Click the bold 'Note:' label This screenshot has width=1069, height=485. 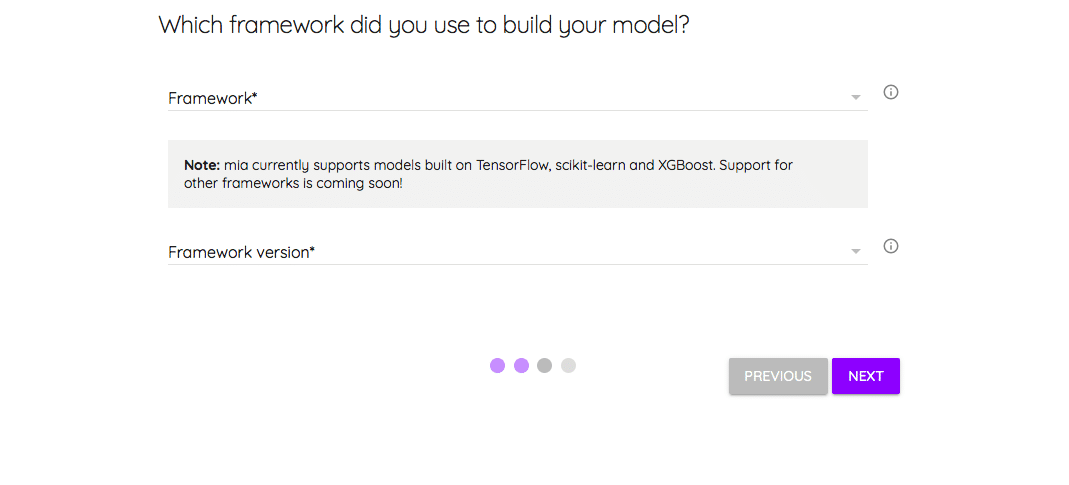[202, 165]
